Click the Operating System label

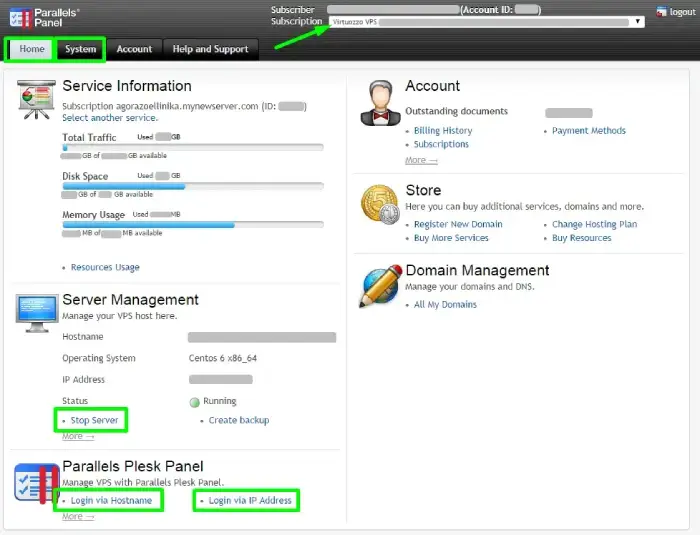[x=99, y=358]
